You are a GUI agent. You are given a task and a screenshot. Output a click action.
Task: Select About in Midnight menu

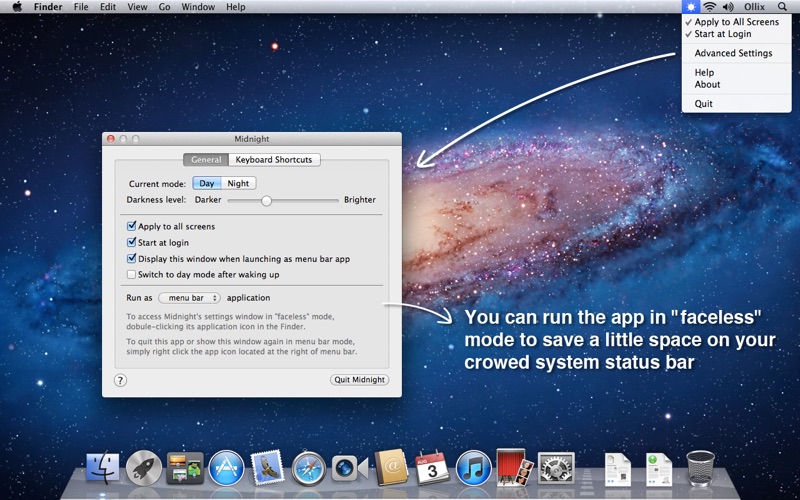(x=736, y=85)
